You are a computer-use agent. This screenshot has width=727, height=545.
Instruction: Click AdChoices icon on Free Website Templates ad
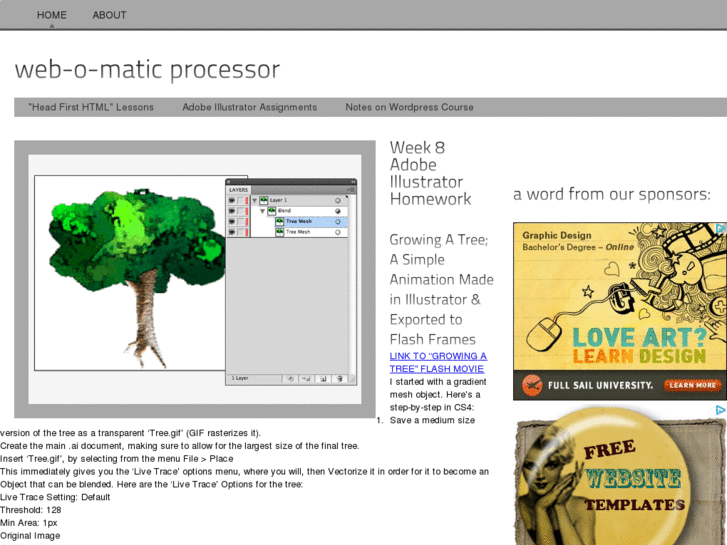click(x=720, y=410)
